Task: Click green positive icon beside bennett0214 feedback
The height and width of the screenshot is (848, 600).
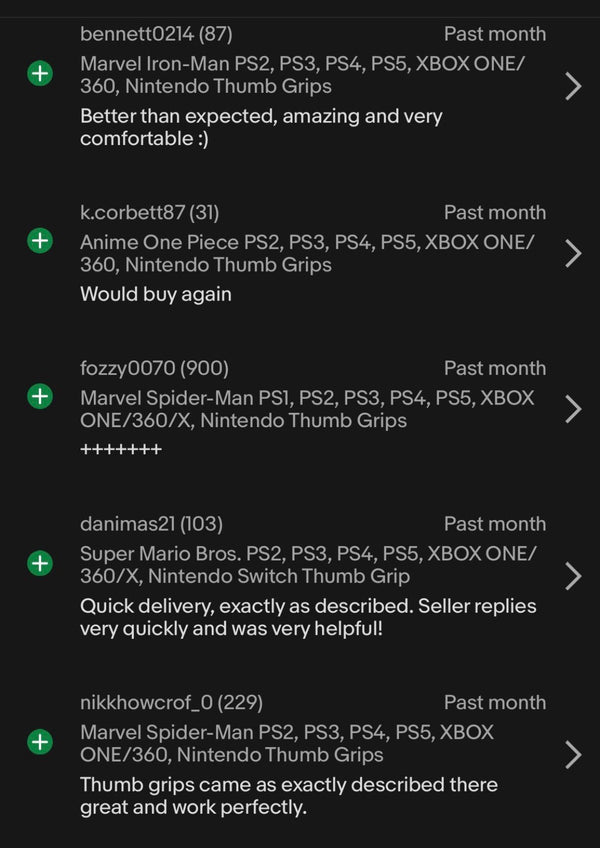Action: 39,73
